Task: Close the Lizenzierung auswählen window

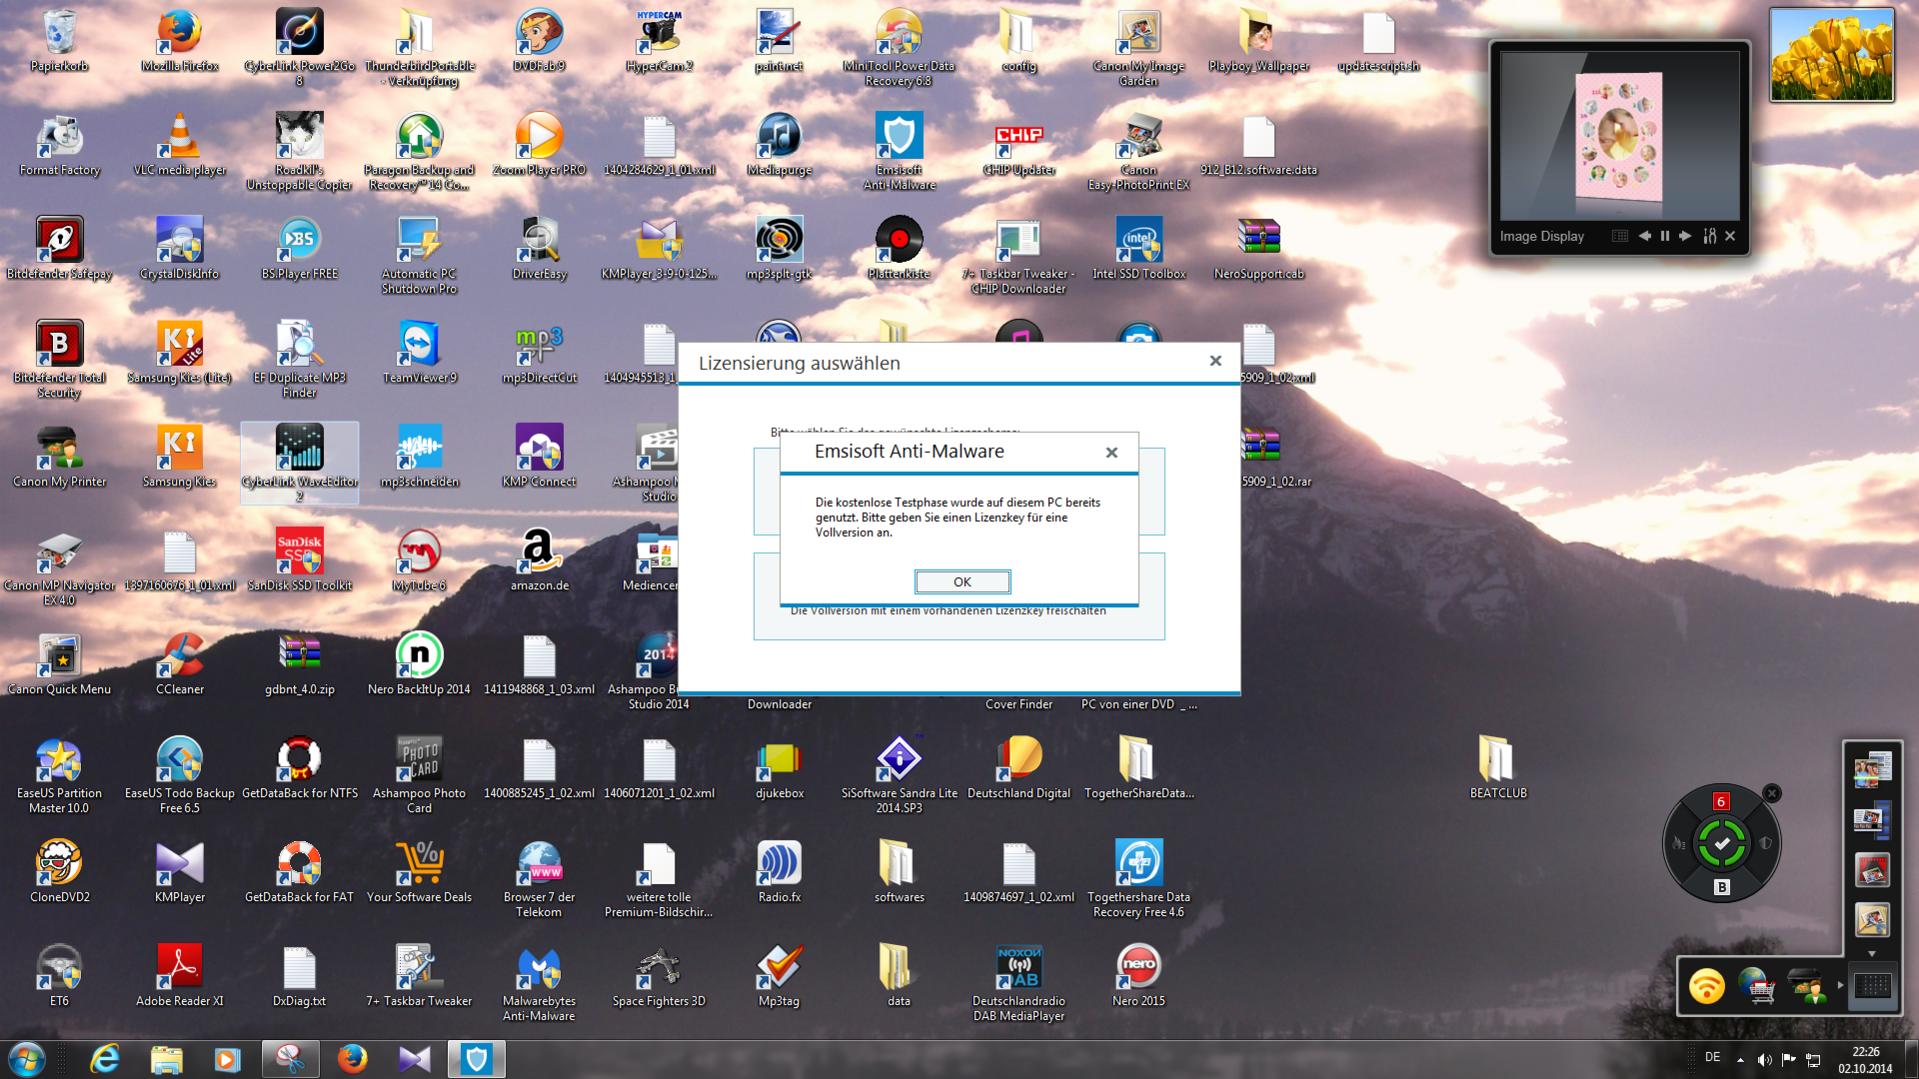Action: pos(1215,361)
